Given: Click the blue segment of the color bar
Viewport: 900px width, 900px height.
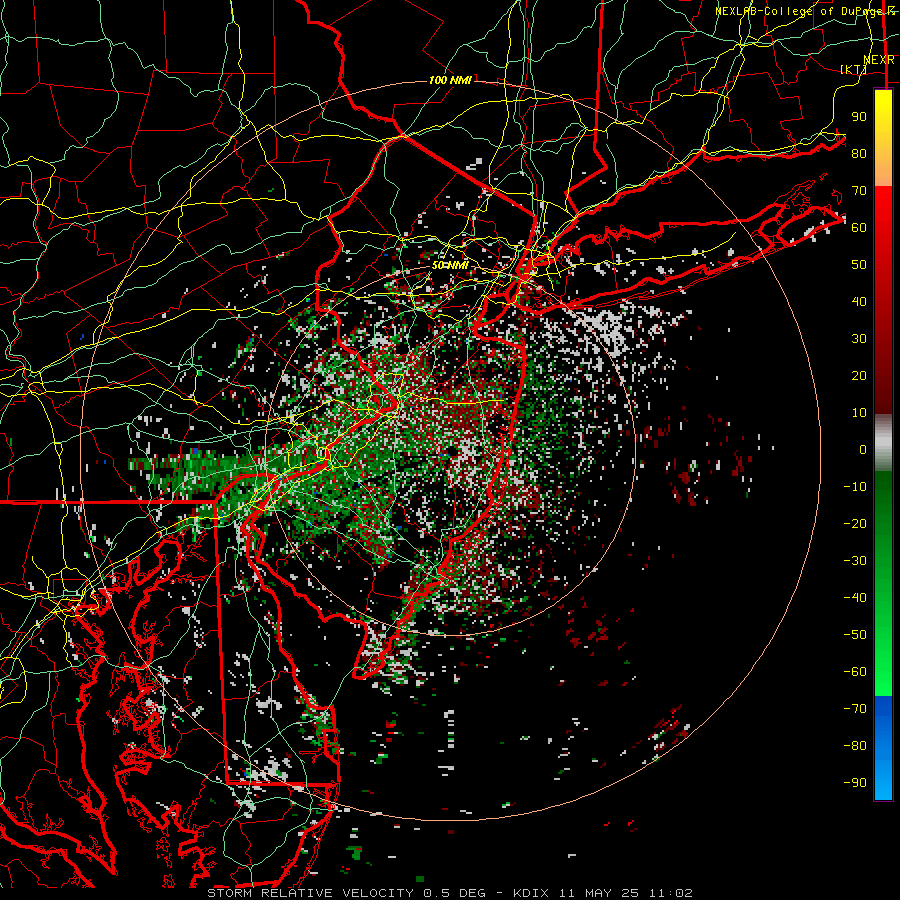Looking at the screenshot, I should pos(883,748).
